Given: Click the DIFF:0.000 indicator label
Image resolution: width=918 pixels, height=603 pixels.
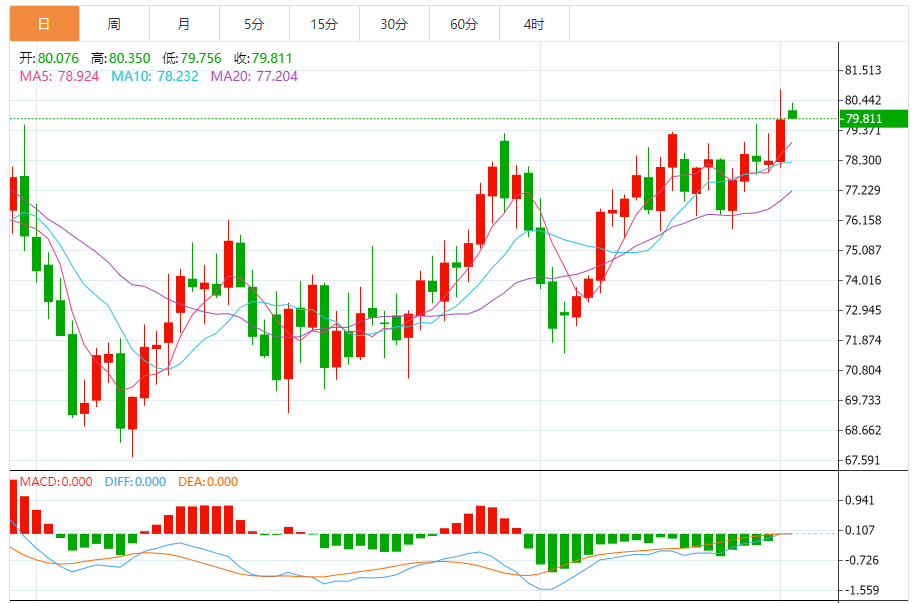Looking at the screenshot, I should pos(135,482).
